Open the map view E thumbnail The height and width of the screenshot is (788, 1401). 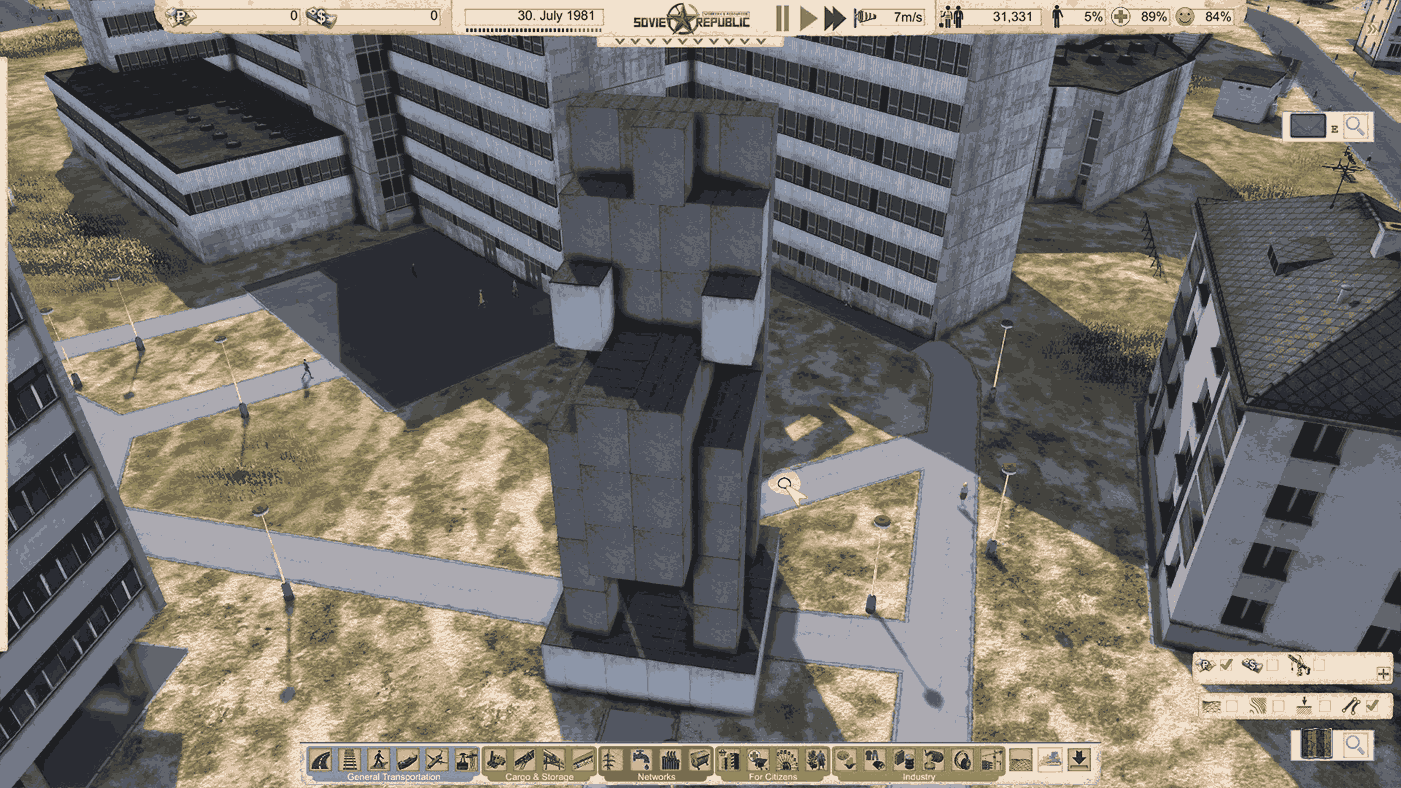tap(1308, 126)
